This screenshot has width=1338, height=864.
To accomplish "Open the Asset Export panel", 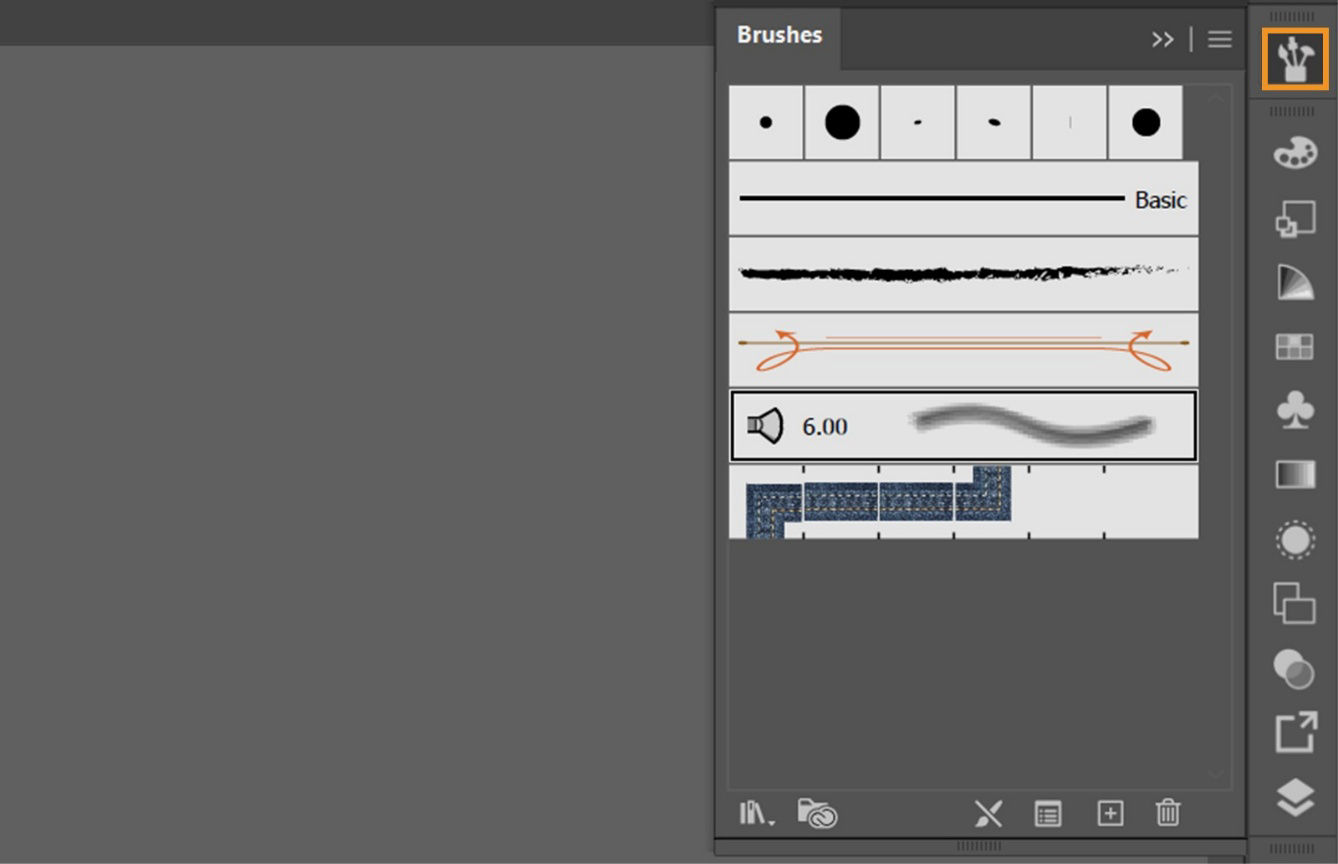I will tap(1294, 731).
